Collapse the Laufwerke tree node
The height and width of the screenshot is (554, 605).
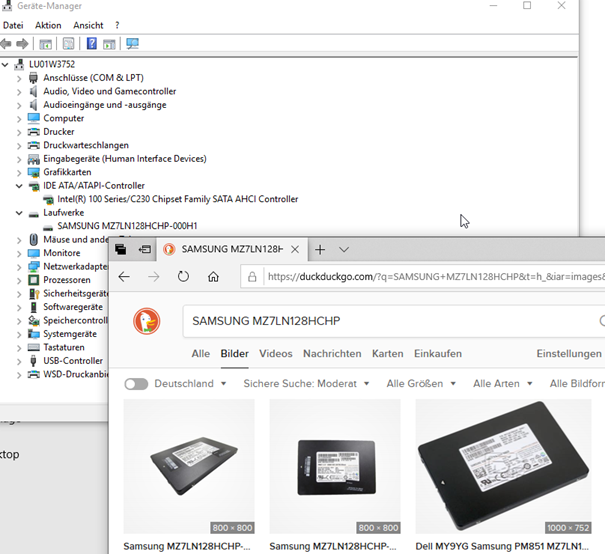pos(19,213)
